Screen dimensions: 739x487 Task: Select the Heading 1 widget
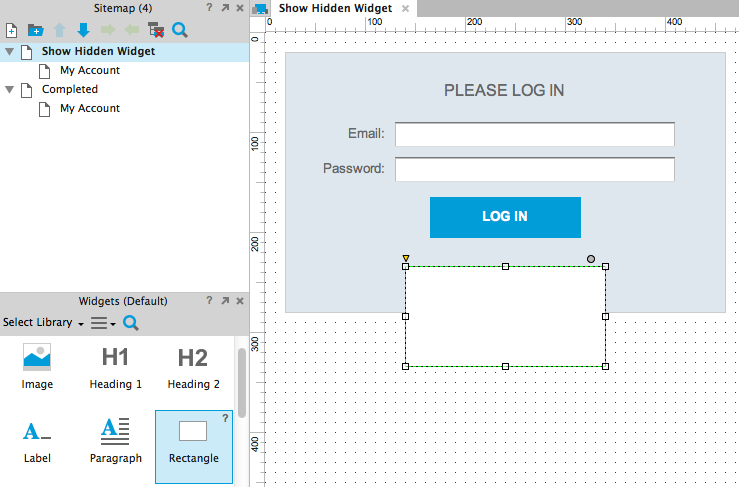click(116, 367)
